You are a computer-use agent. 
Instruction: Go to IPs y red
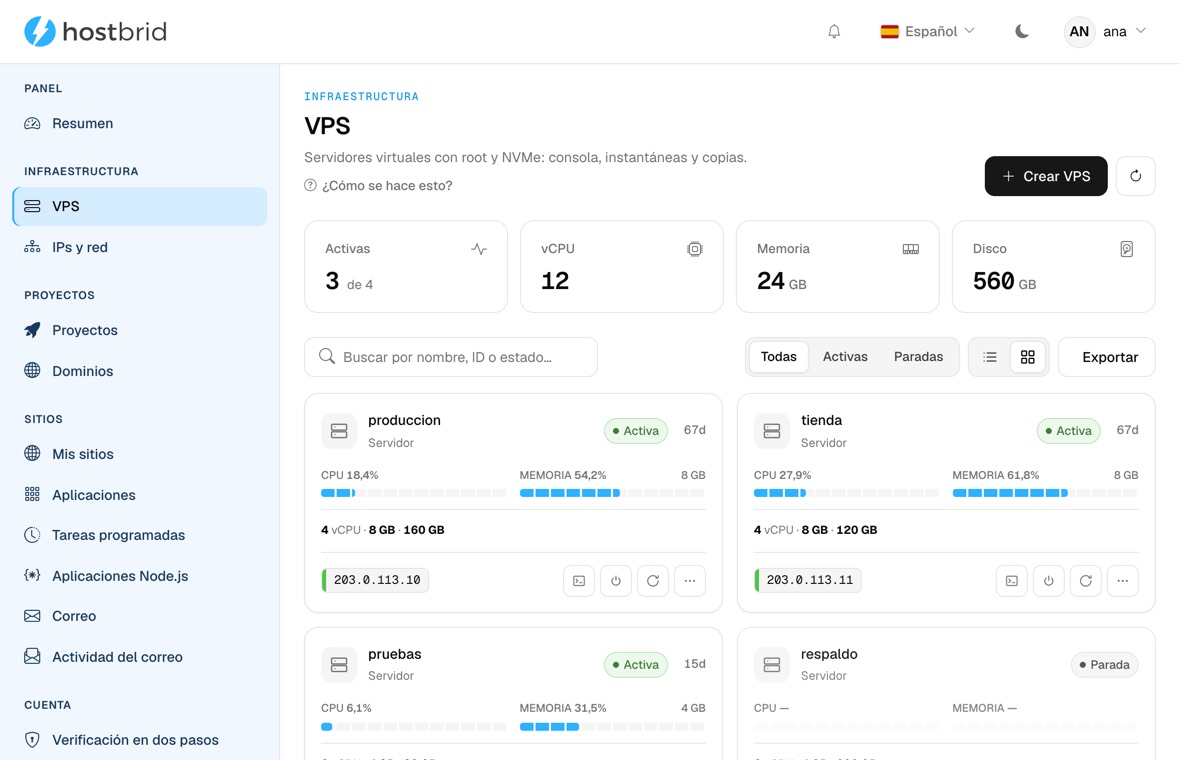click(140, 248)
